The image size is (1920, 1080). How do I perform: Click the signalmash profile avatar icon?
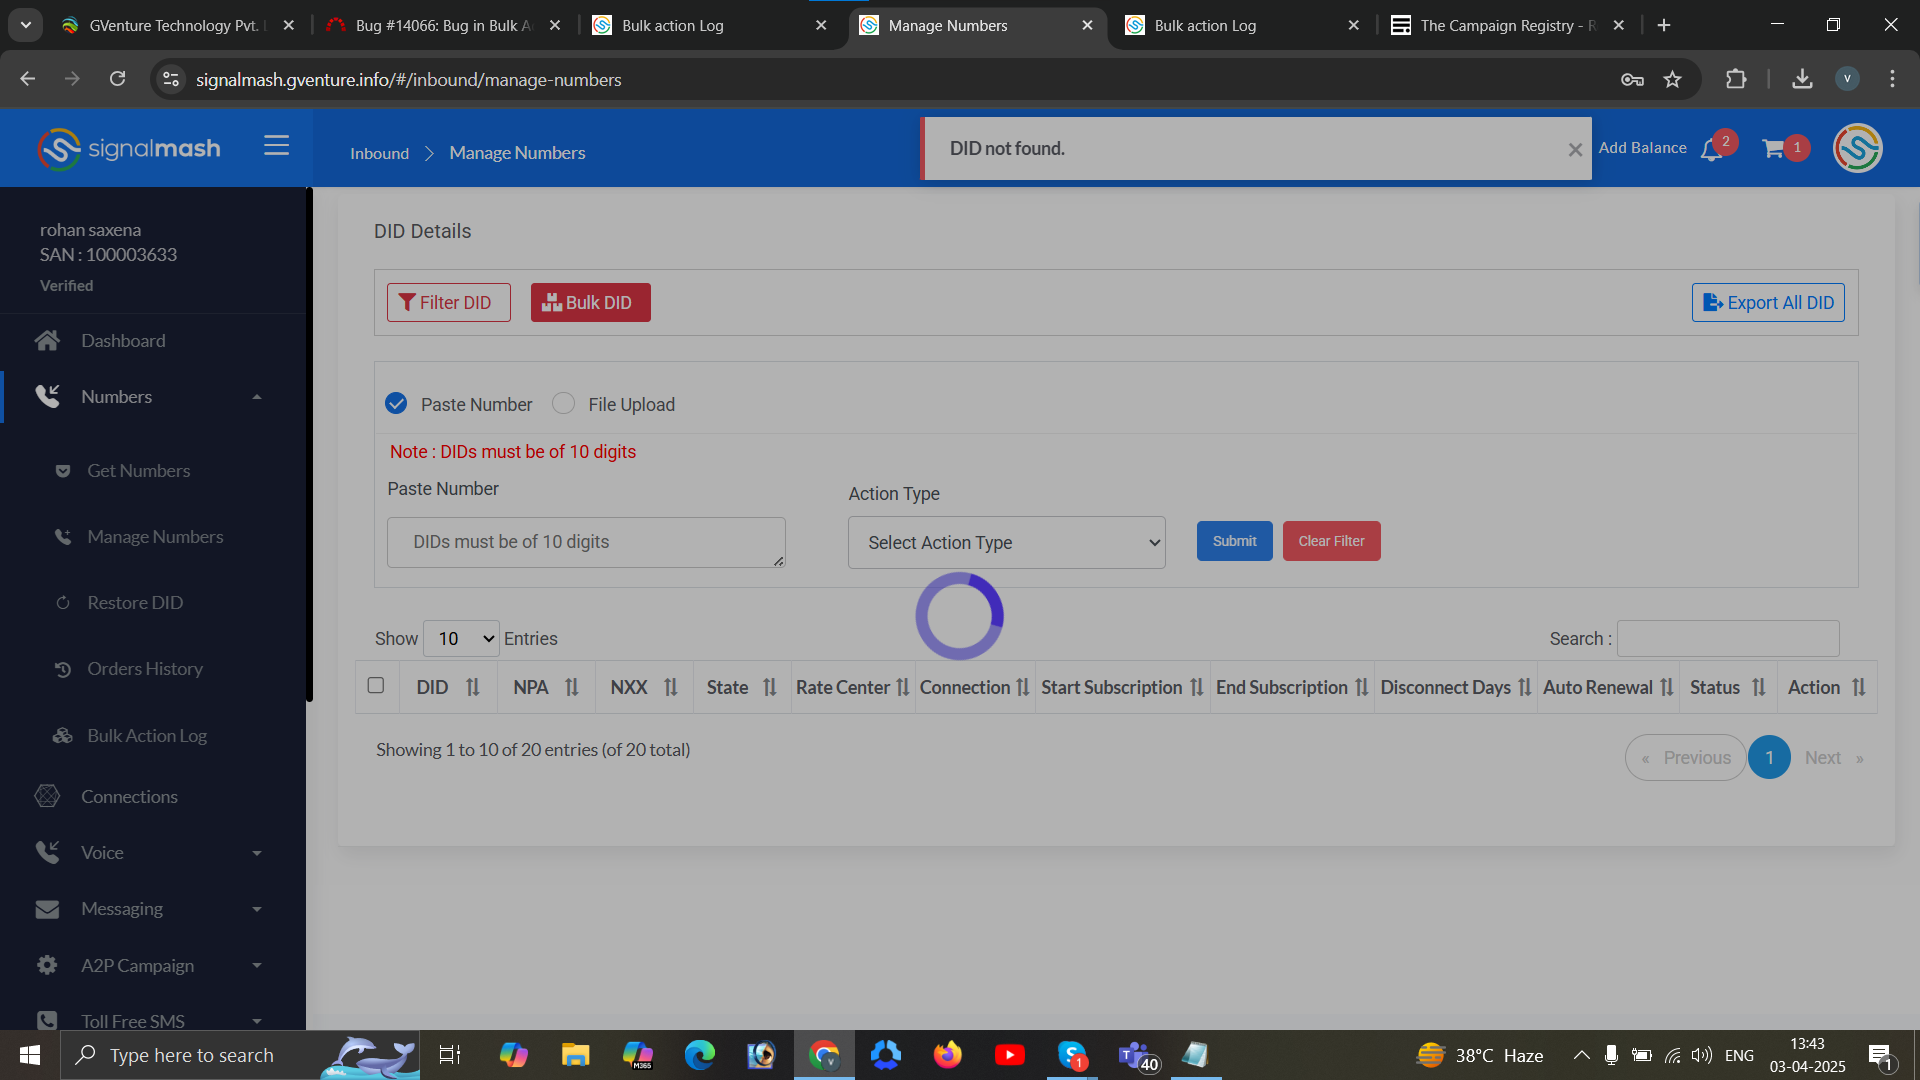pos(1857,149)
